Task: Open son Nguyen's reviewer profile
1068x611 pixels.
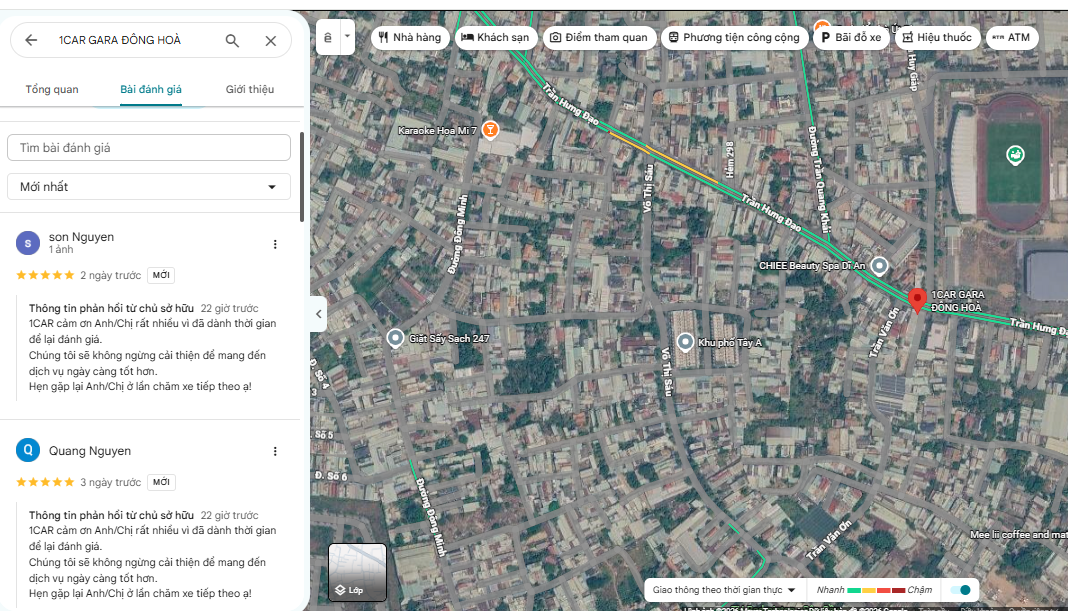Action: click(x=81, y=237)
